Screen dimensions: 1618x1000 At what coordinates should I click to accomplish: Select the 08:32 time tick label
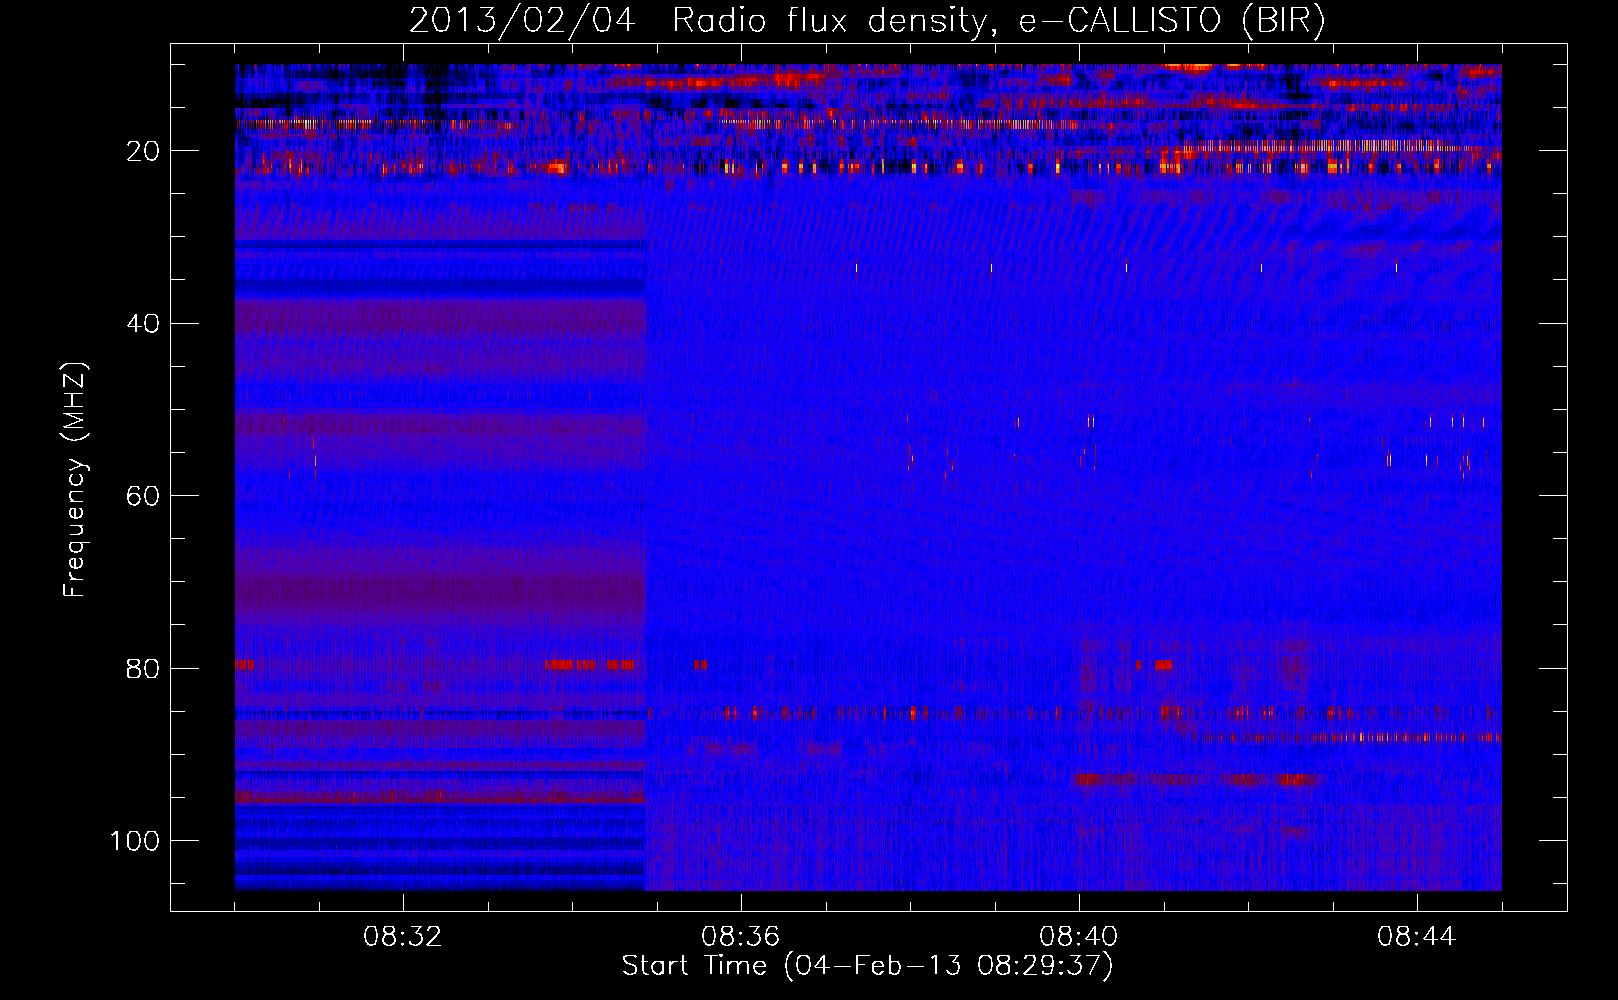[x=403, y=936]
